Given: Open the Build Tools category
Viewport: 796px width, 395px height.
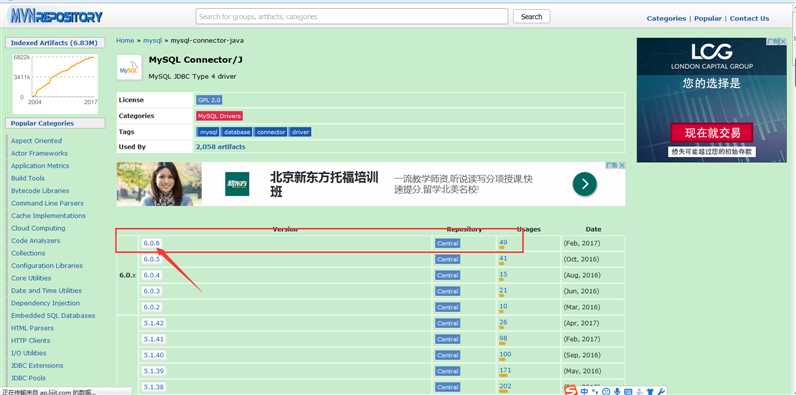Looking at the screenshot, I should (27, 179).
